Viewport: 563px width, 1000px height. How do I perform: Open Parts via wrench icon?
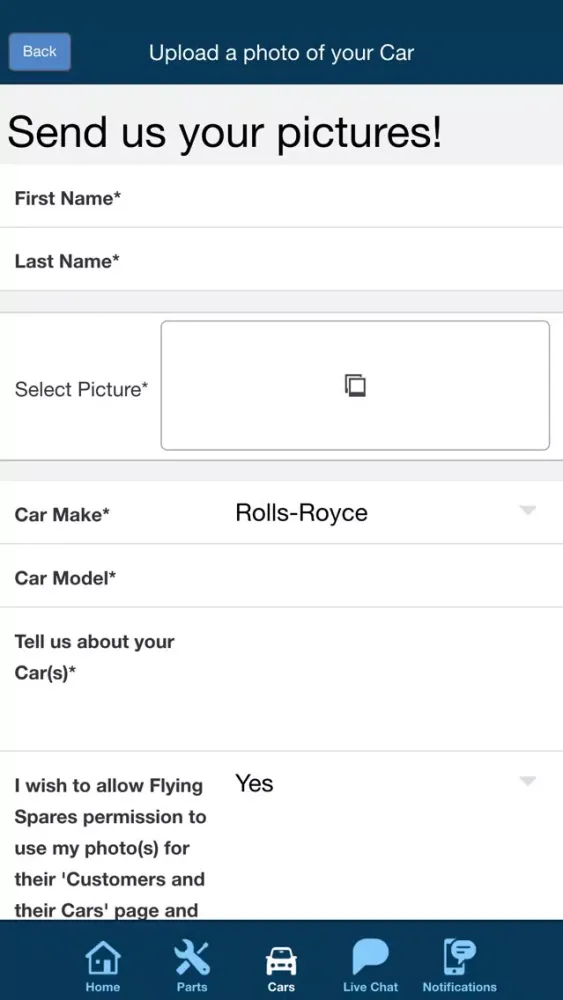192,957
